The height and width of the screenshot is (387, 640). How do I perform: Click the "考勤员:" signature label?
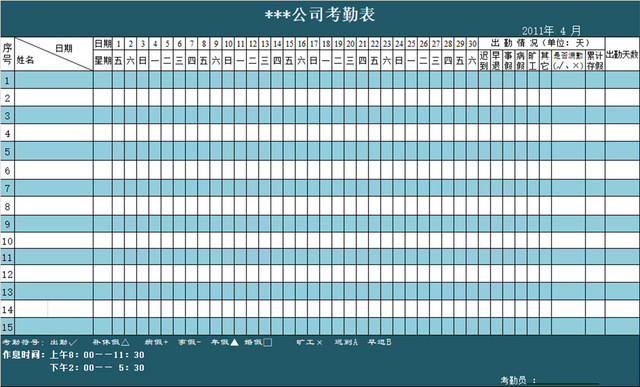518,380
